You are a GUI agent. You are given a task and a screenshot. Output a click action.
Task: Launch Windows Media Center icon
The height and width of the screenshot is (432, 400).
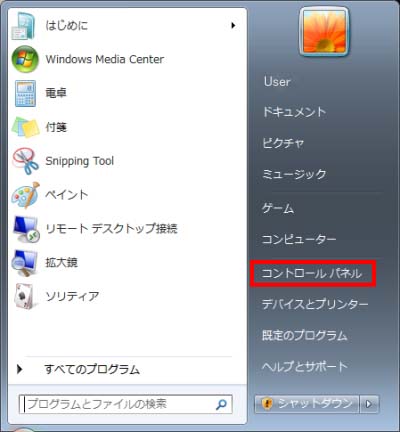pyautogui.click(x=25, y=59)
